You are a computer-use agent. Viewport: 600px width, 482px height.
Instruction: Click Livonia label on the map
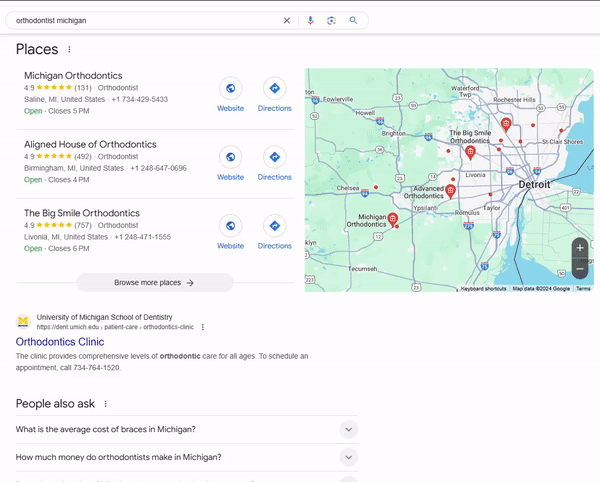(475, 175)
